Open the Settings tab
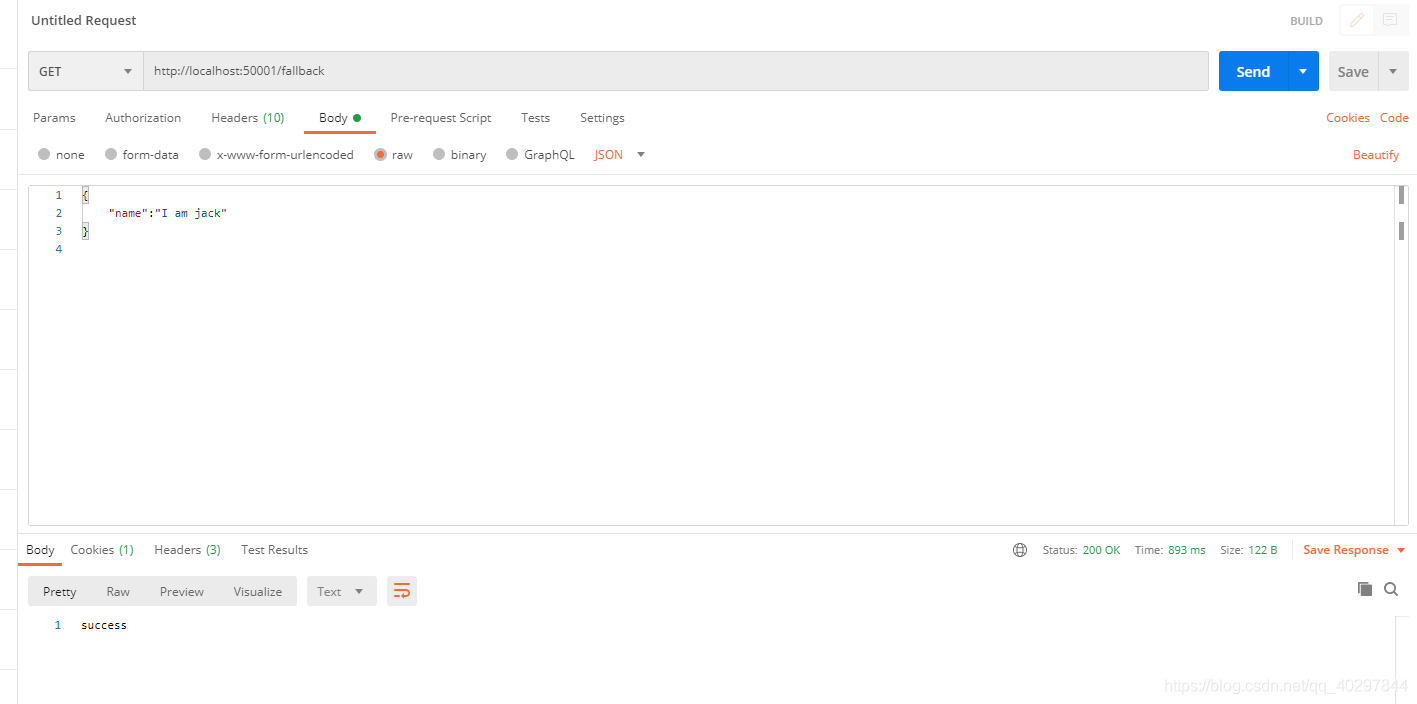The width and height of the screenshot is (1417, 704). 602,117
